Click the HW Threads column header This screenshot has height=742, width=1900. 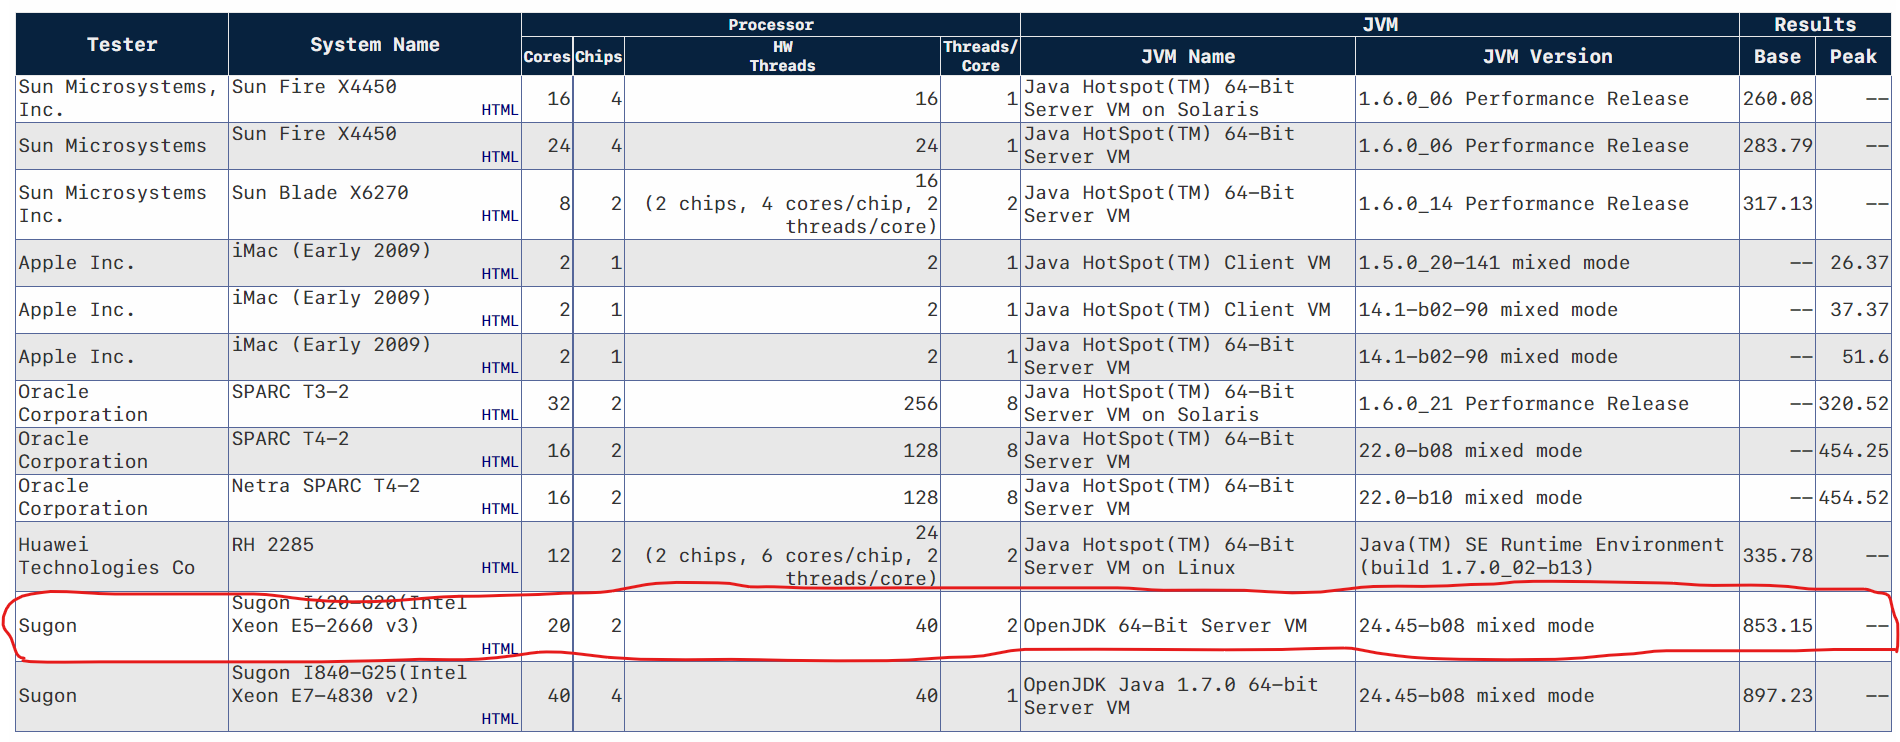click(782, 57)
